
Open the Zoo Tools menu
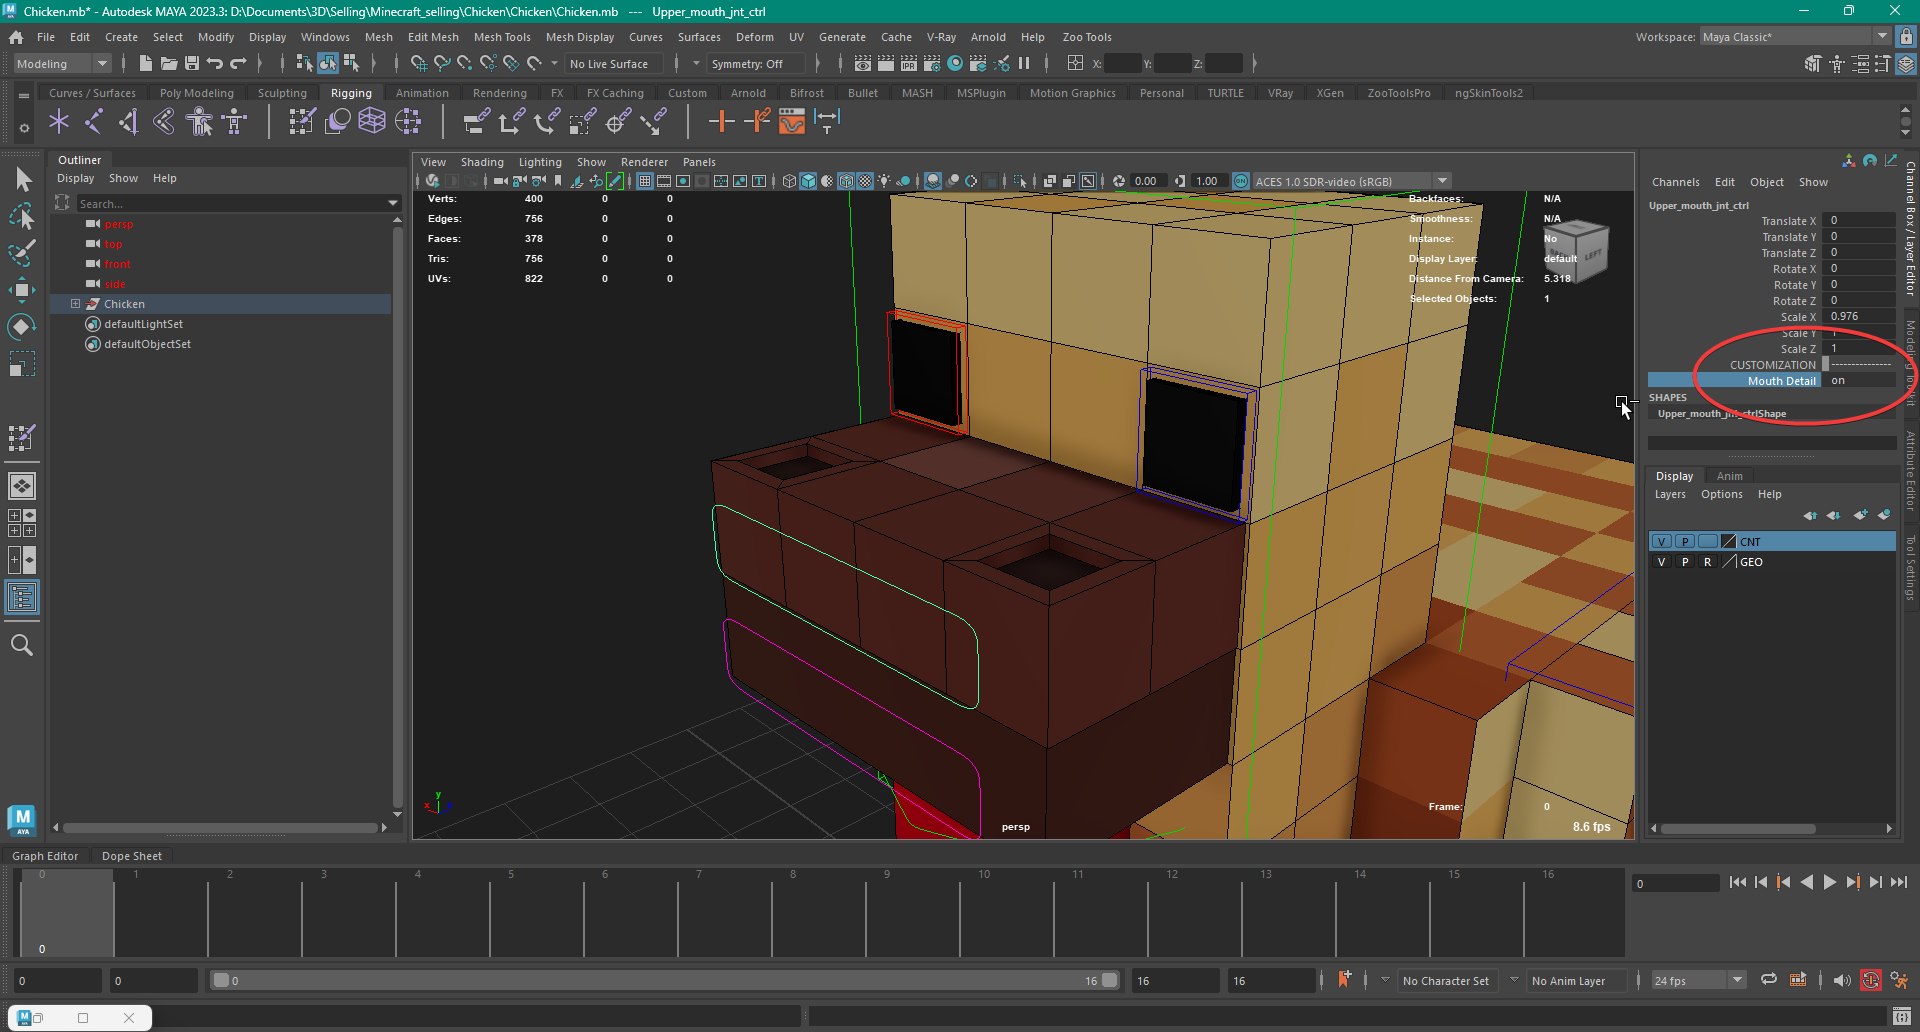1087,37
